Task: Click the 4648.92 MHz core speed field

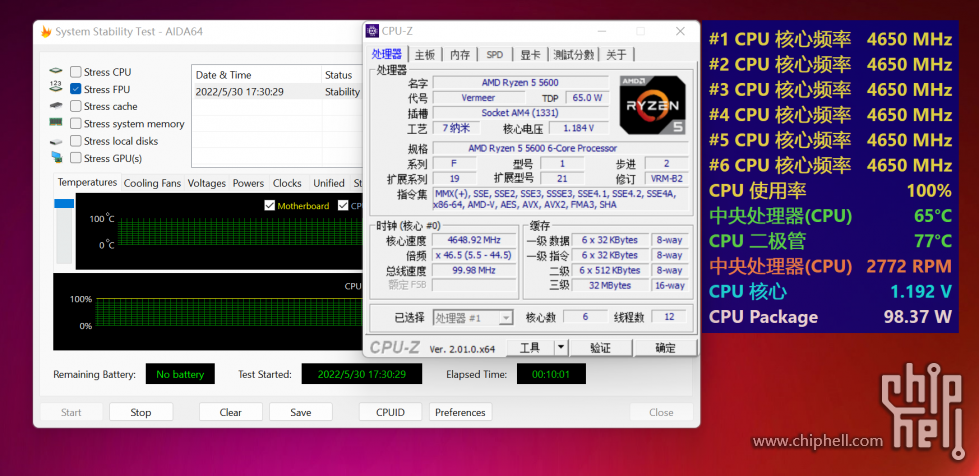Action: click(475, 240)
